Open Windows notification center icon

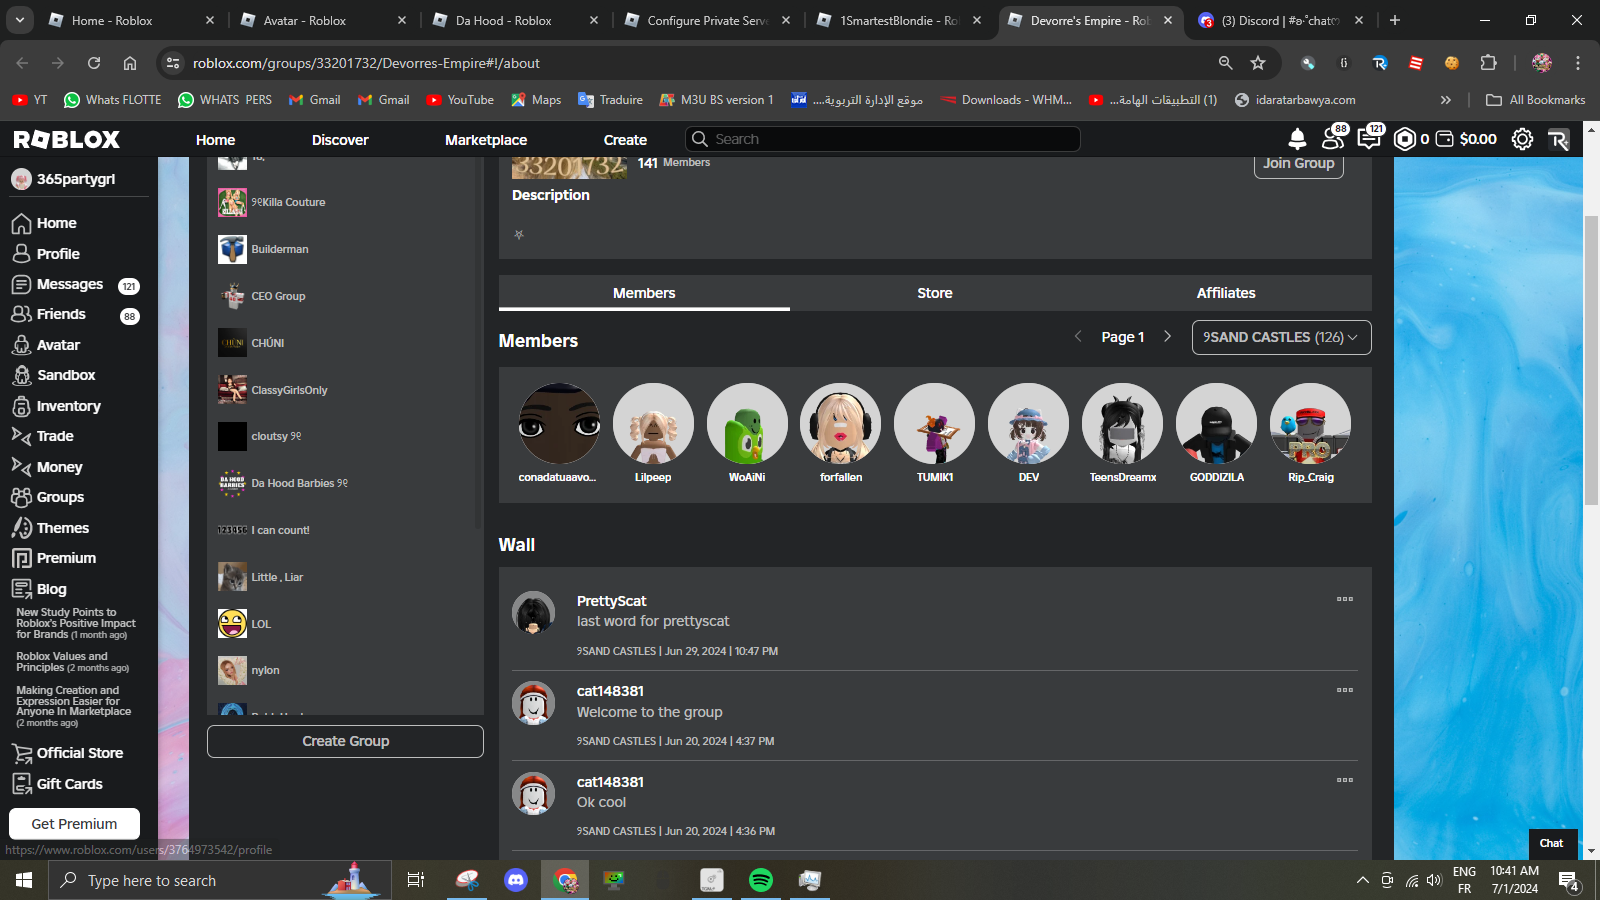(1568, 880)
